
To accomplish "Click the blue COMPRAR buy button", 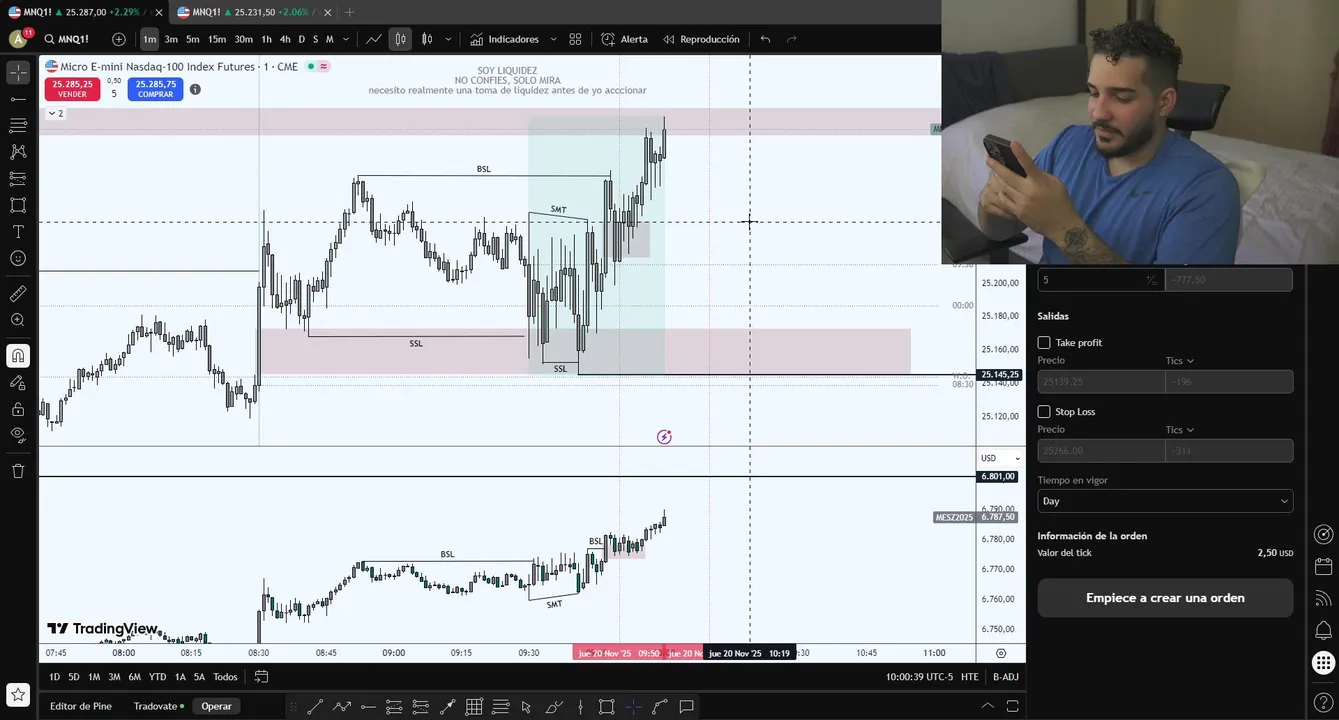I will coord(155,89).
